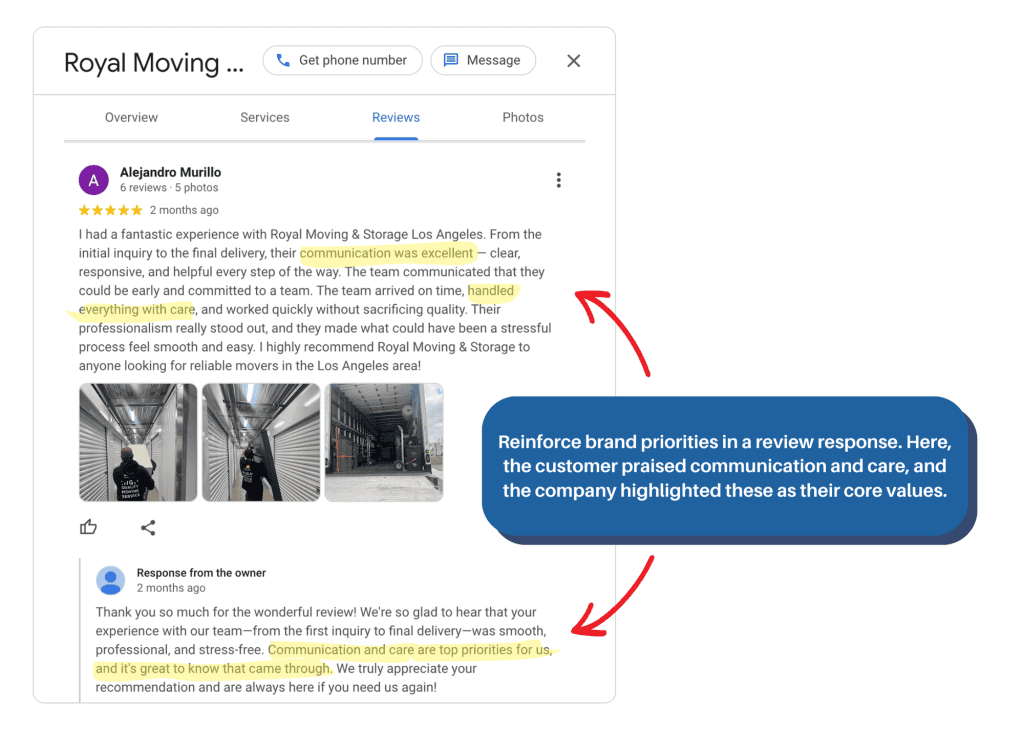The image size is (1024, 731).
Task: Click the owner's blue profile avatar
Action: 110,580
